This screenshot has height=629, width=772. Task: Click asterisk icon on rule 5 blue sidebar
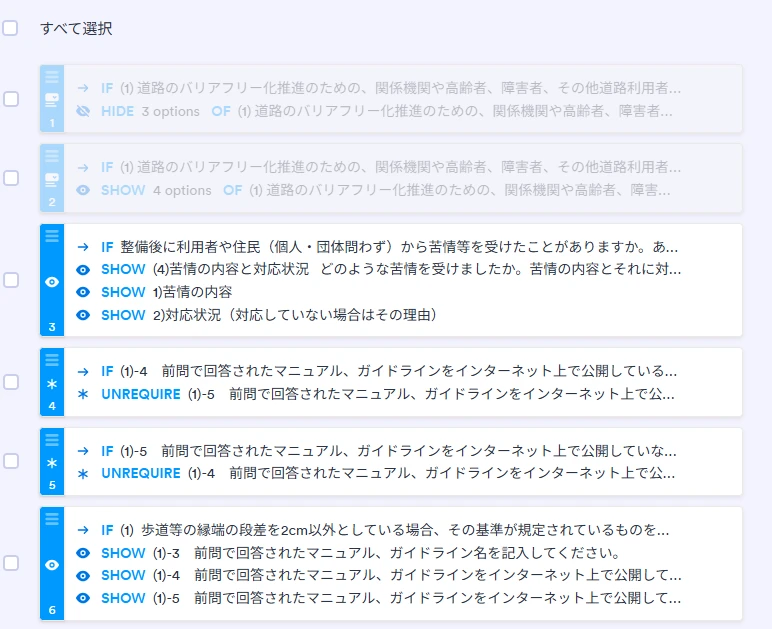tap(52, 463)
